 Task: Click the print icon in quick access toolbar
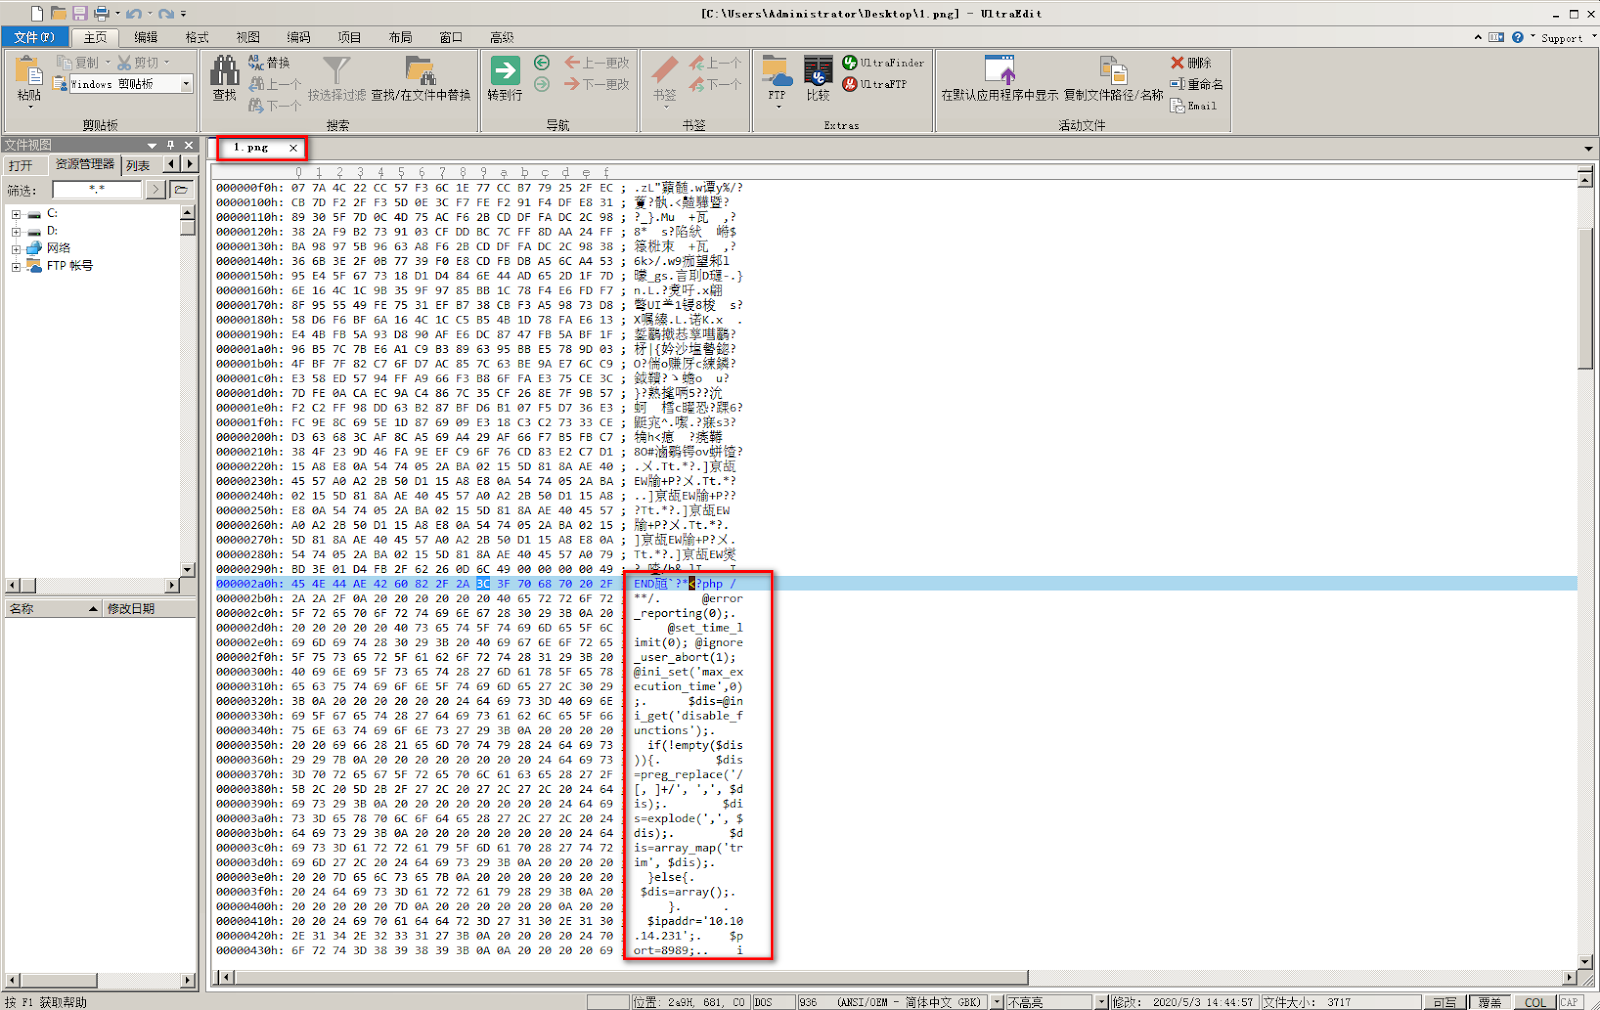click(x=101, y=13)
